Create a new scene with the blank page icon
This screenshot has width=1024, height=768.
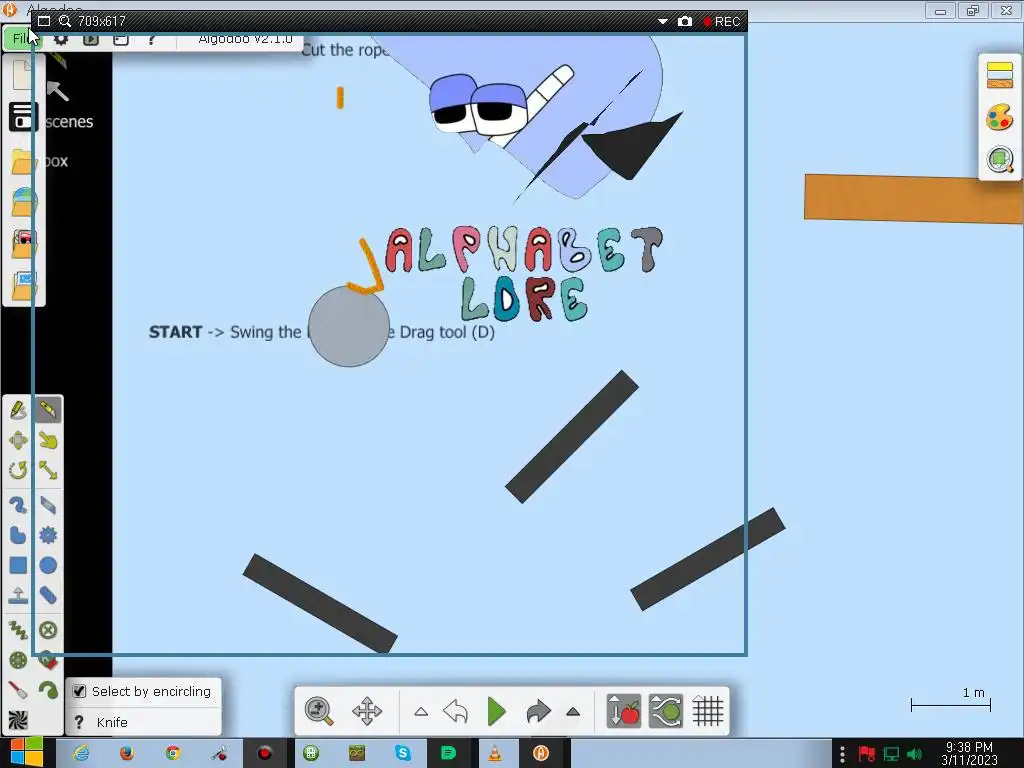(x=22, y=74)
